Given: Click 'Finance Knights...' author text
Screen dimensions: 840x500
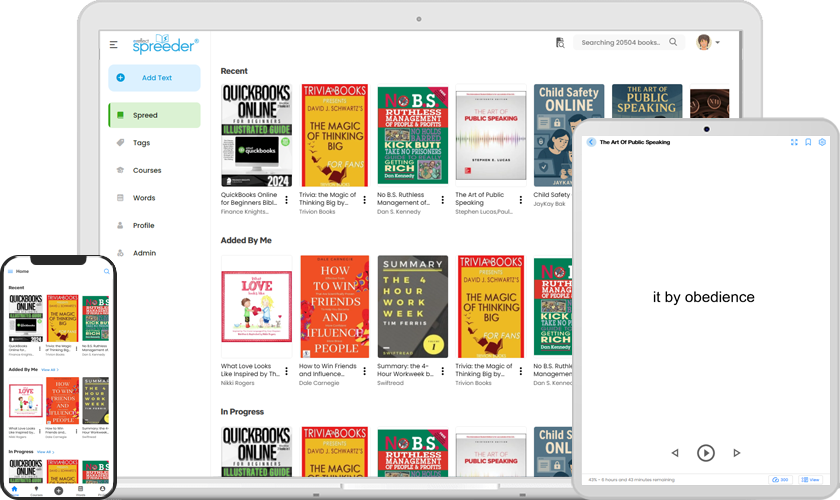Looking at the screenshot, I should coord(244,212).
